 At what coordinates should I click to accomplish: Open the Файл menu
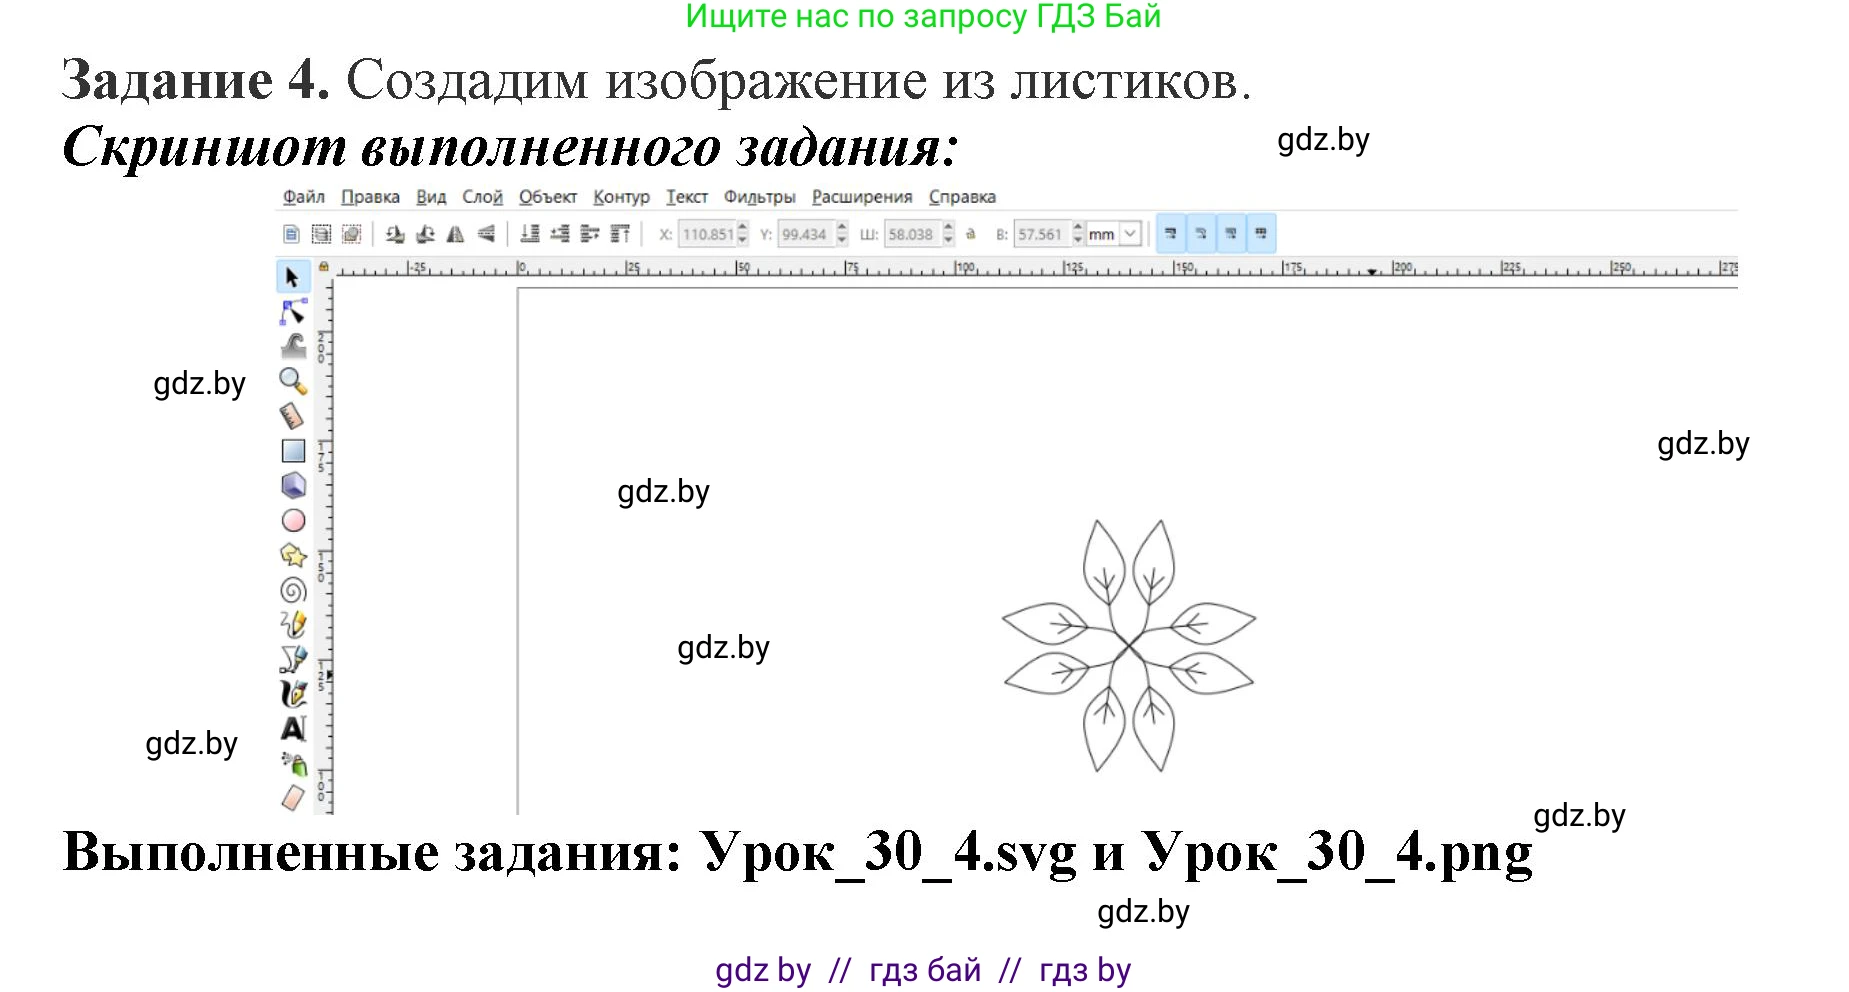pyautogui.click(x=302, y=197)
